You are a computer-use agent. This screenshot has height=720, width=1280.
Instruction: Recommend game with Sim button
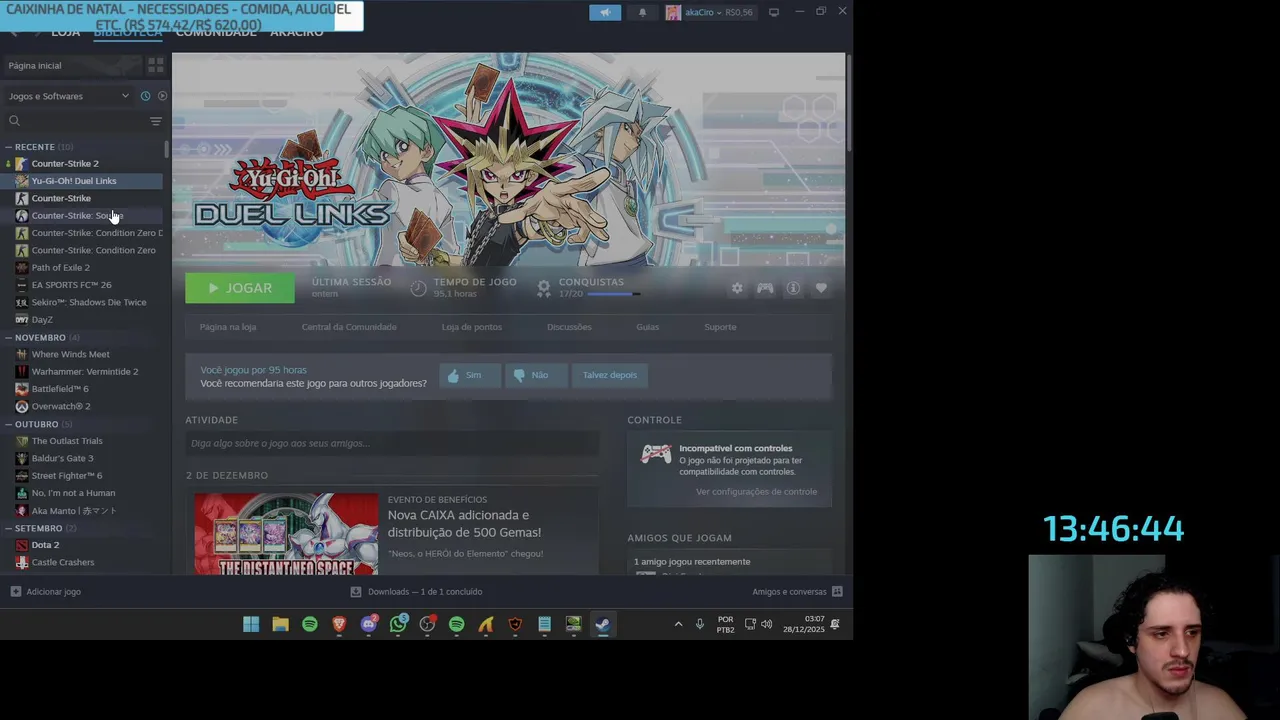[470, 375]
